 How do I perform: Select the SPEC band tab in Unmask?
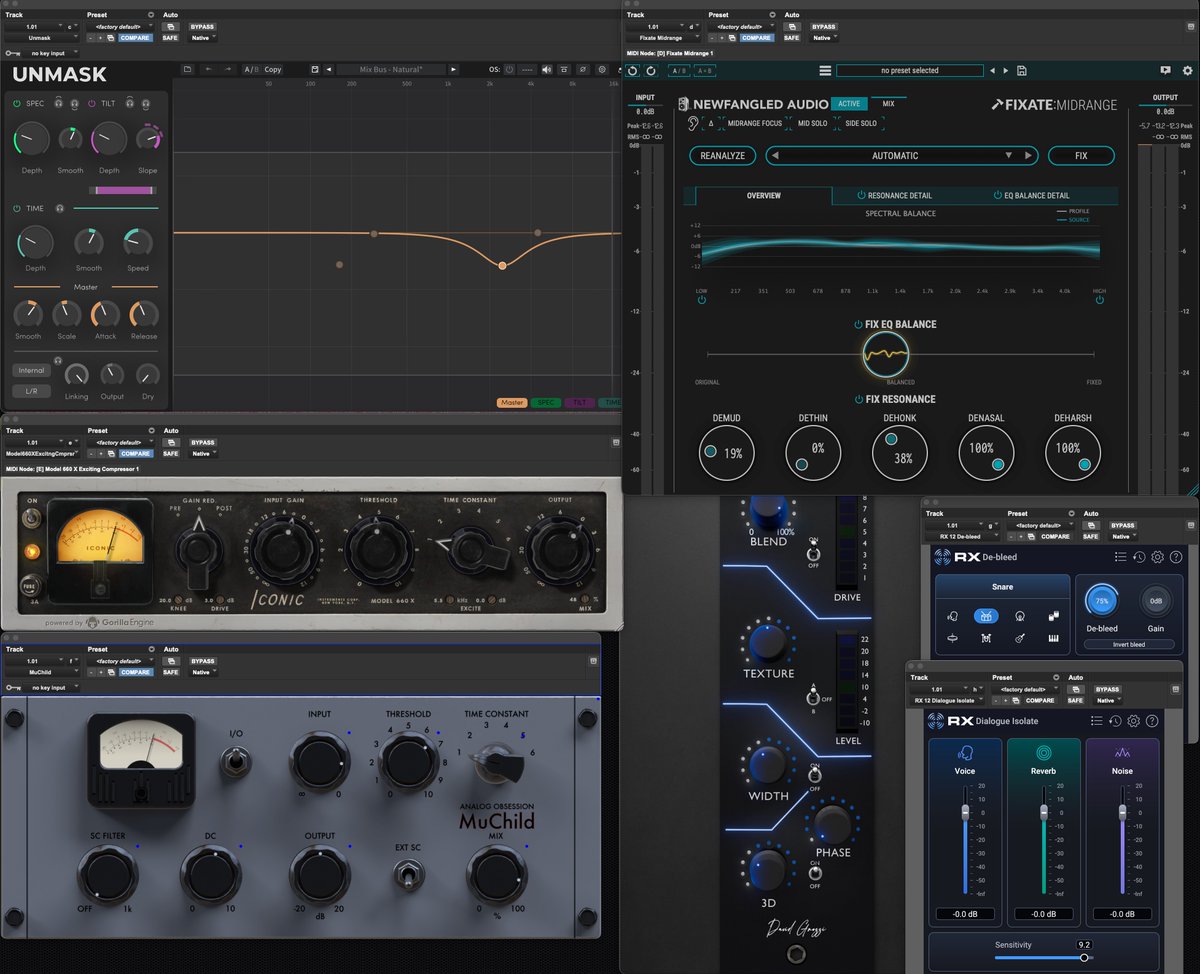pyautogui.click(x=545, y=403)
